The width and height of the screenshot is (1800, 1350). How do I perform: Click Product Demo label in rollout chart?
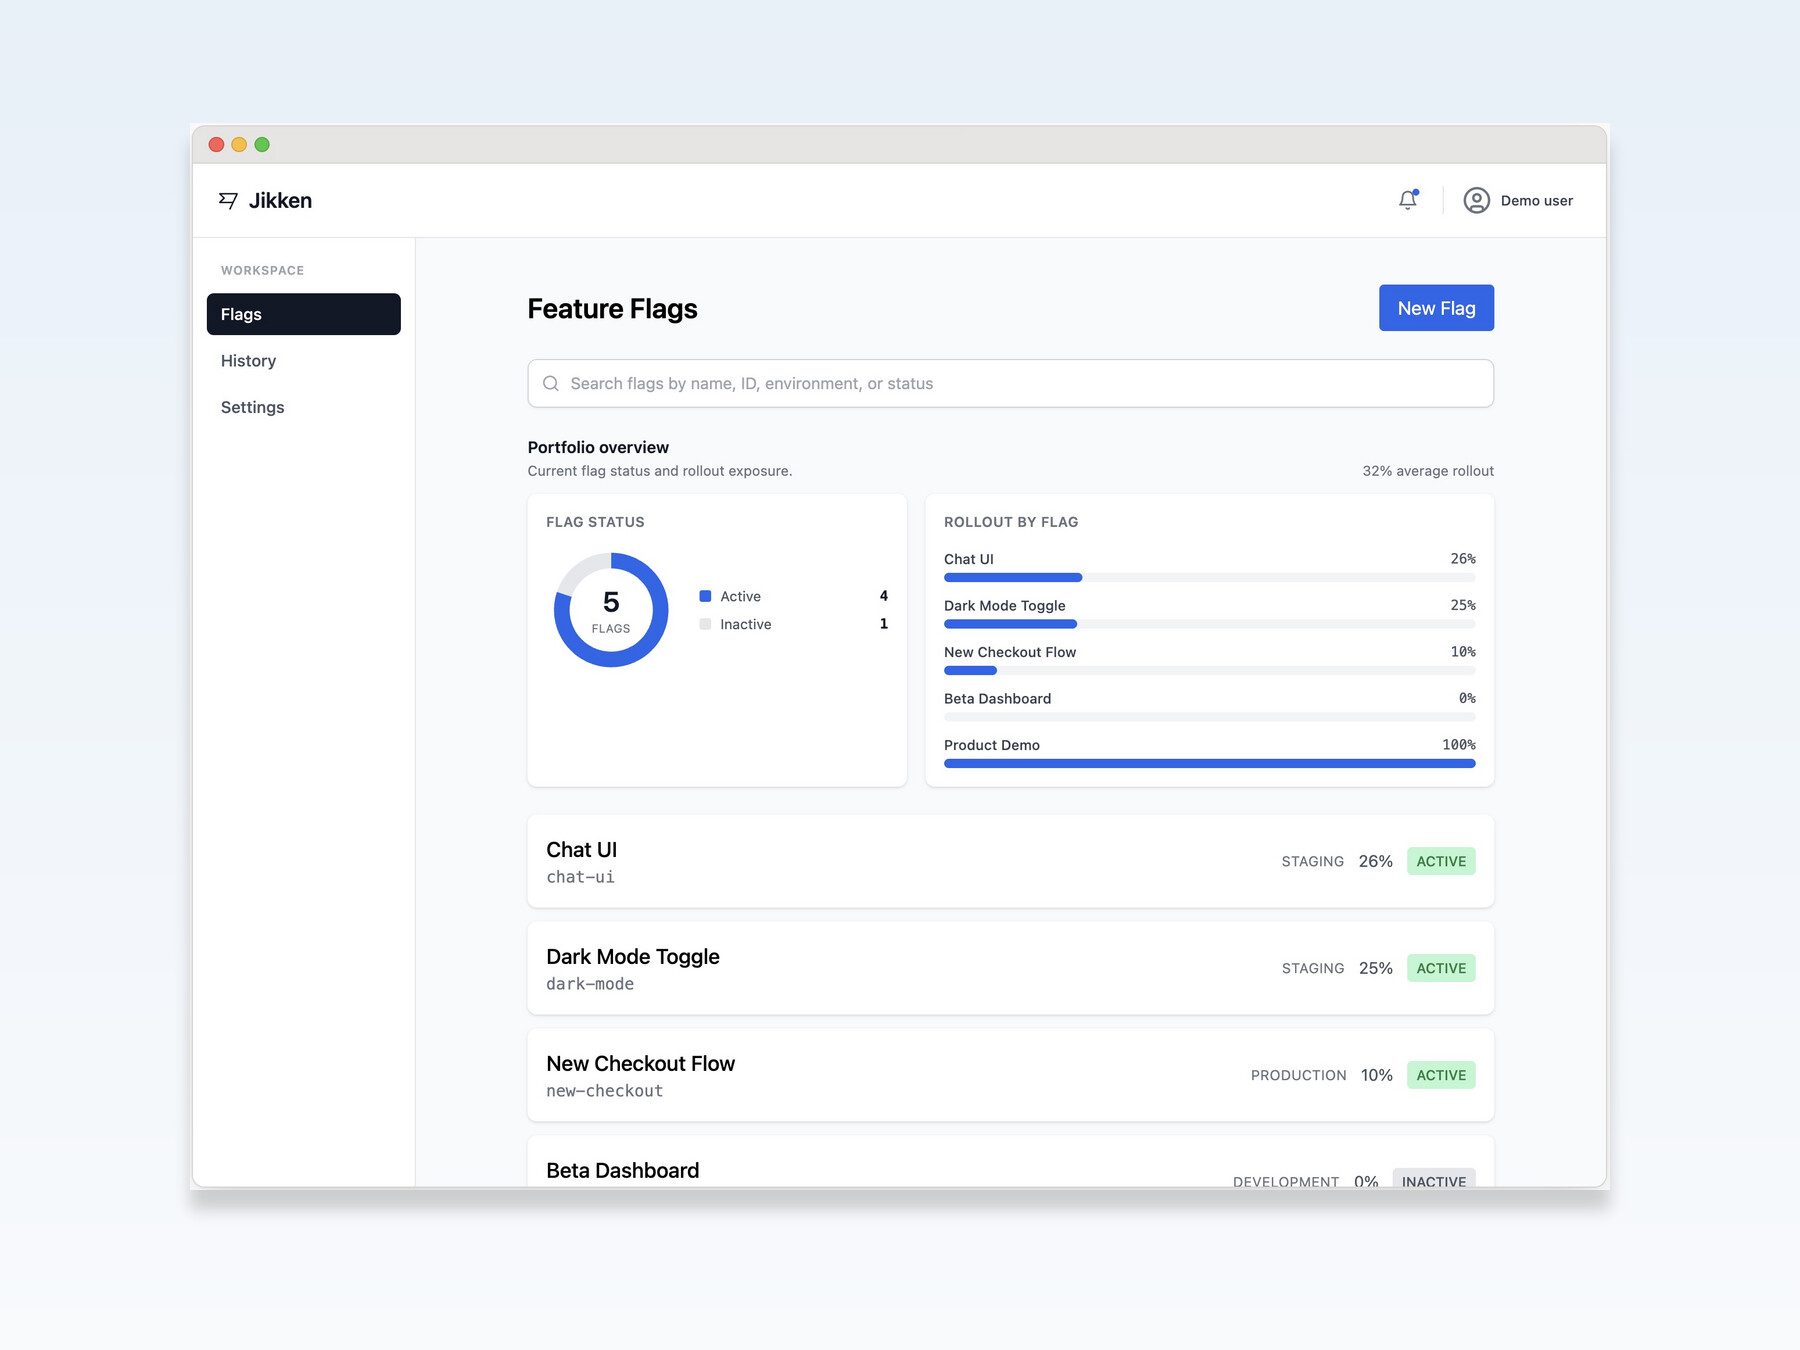[x=991, y=745]
